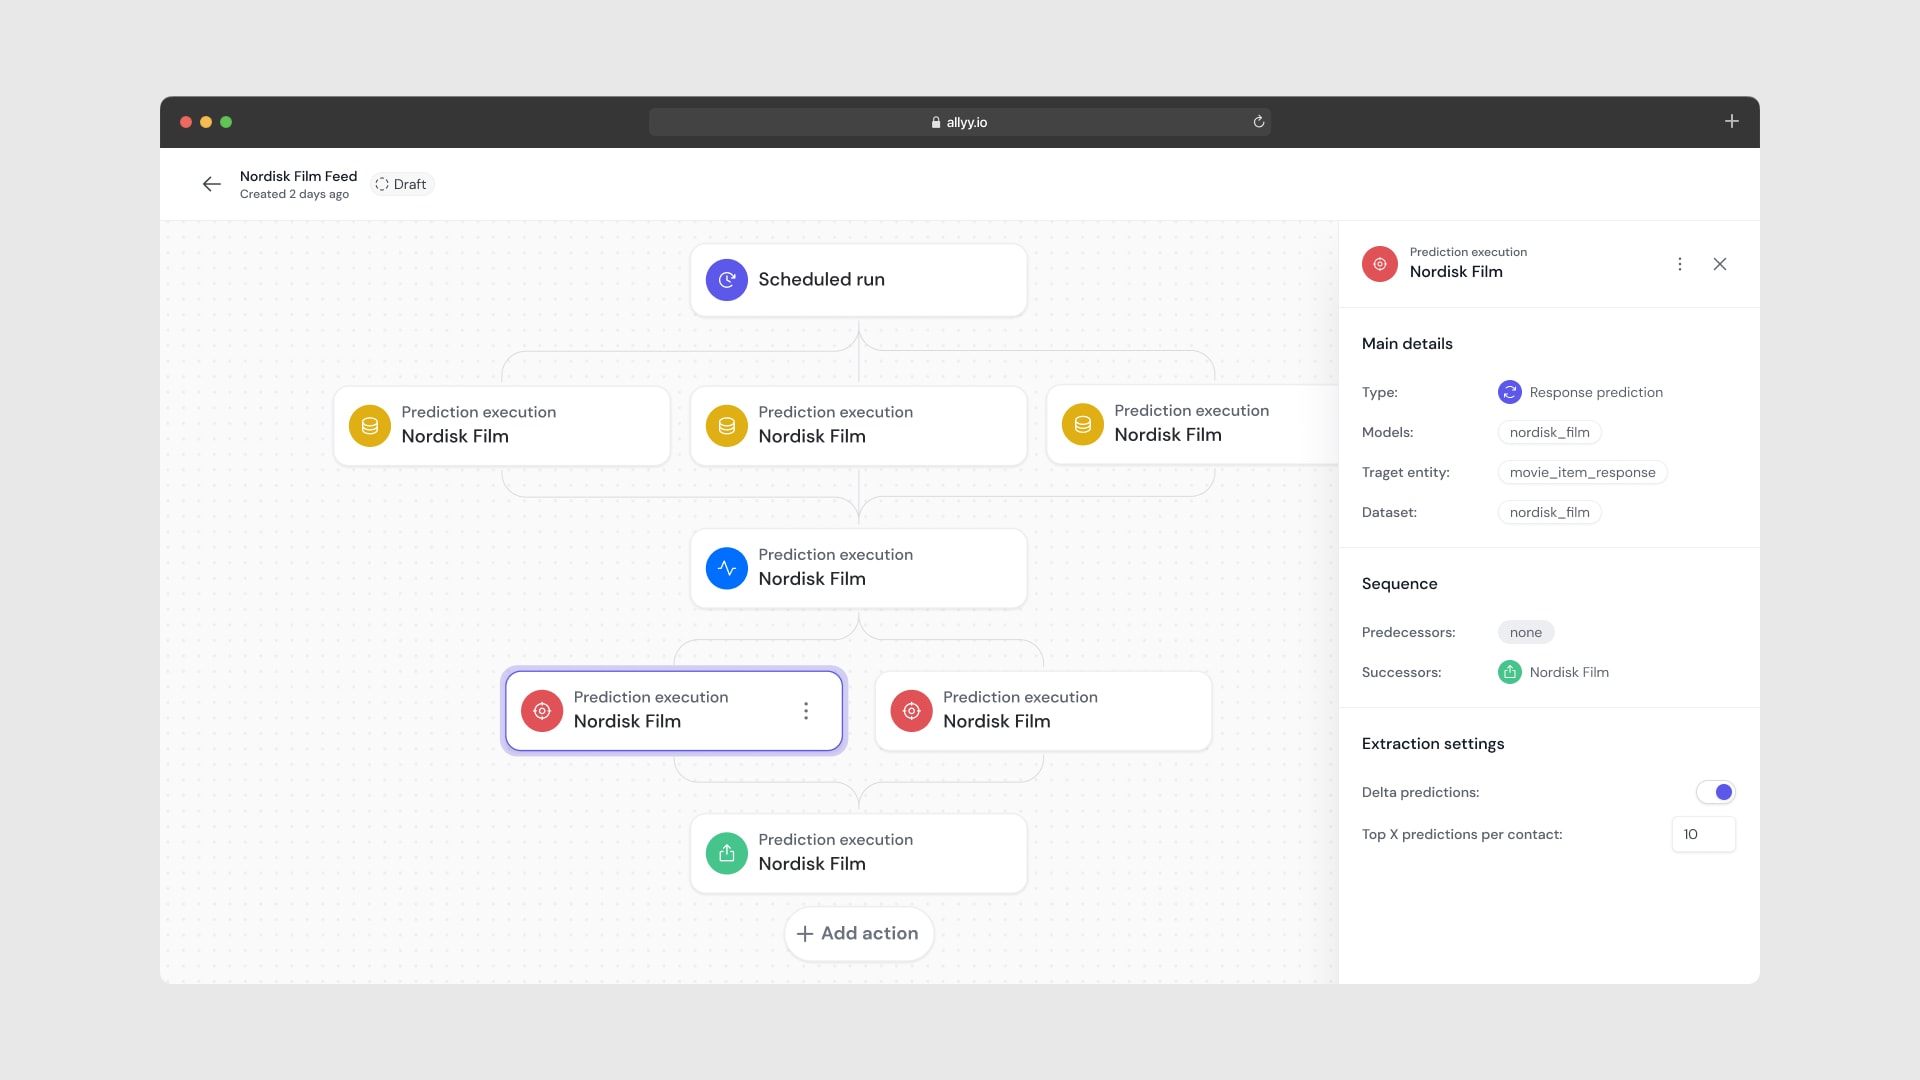This screenshot has width=1920, height=1080.
Task: Click the green export node icon
Action: click(x=727, y=853)
